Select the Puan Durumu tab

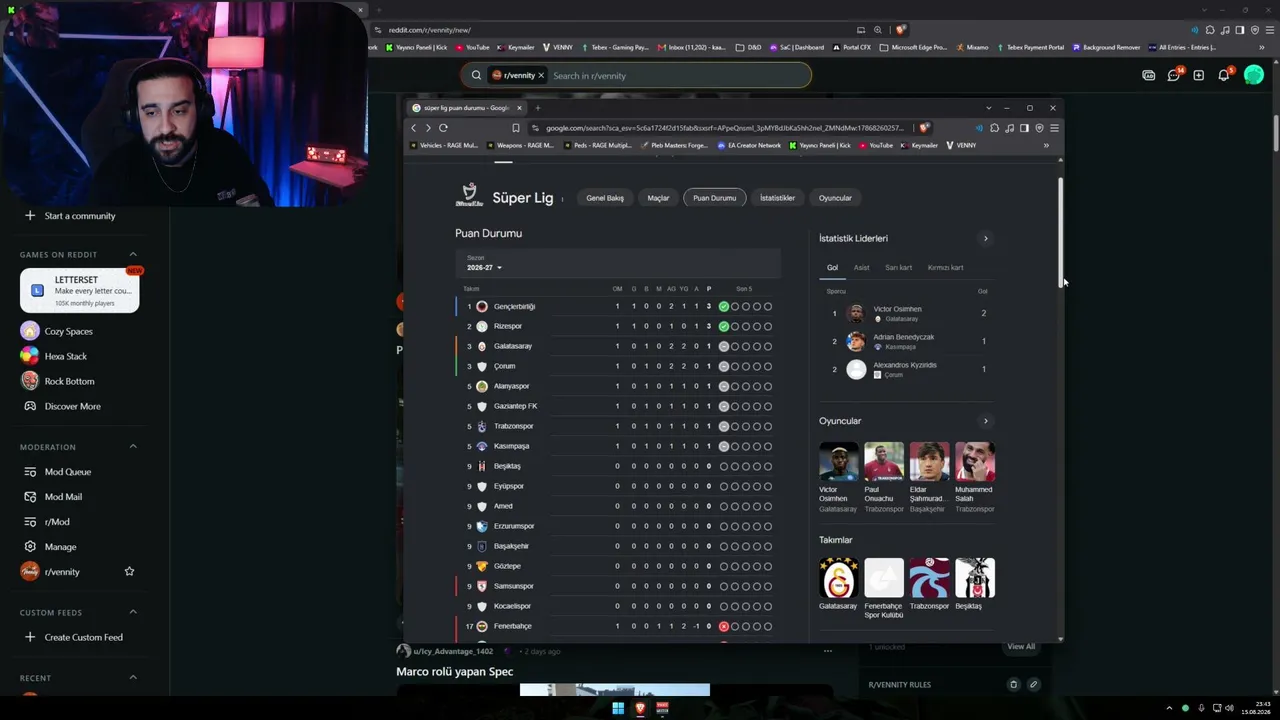[715, 198]
